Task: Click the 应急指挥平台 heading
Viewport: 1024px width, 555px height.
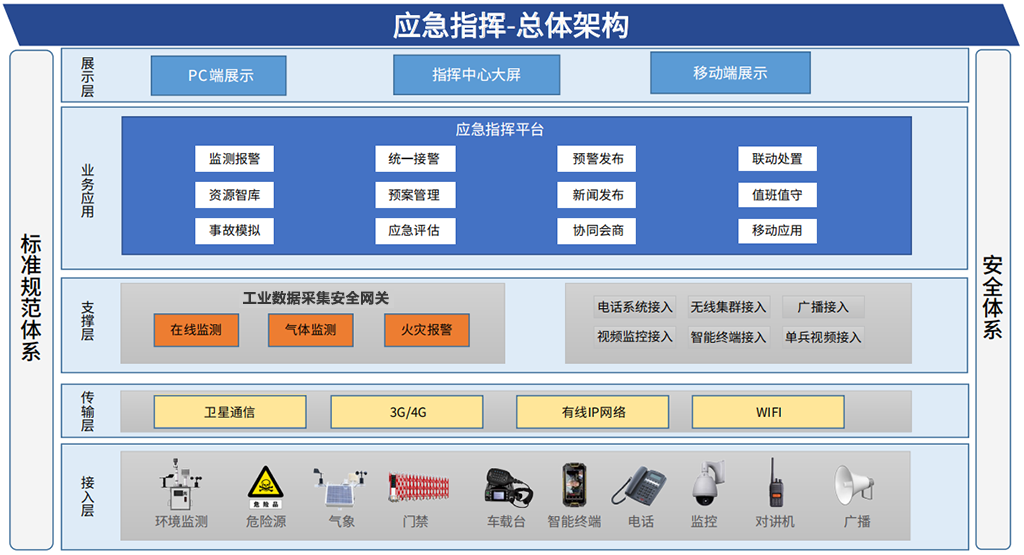Action: click(x=500, y=129)
